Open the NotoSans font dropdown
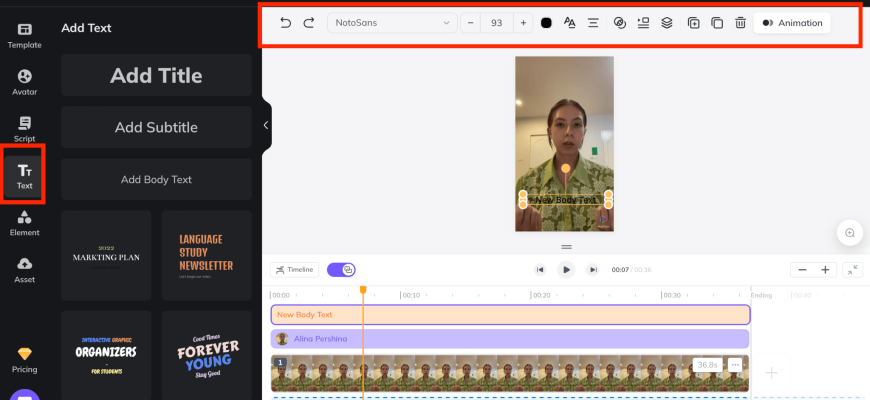870x400 pixels. pyautogui.click(x=392, y=22)
